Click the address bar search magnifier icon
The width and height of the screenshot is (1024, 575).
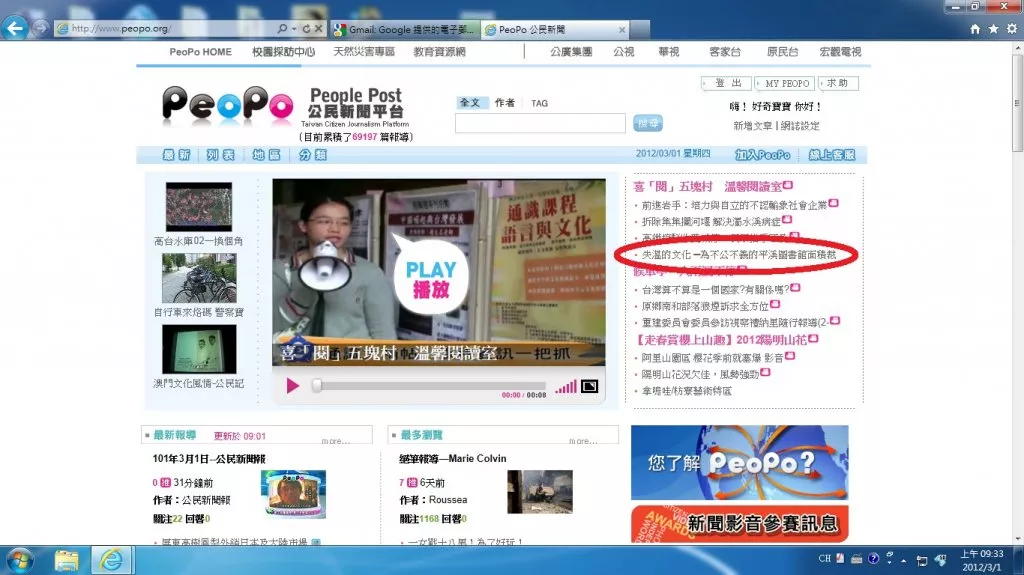(x=281, y=29)
